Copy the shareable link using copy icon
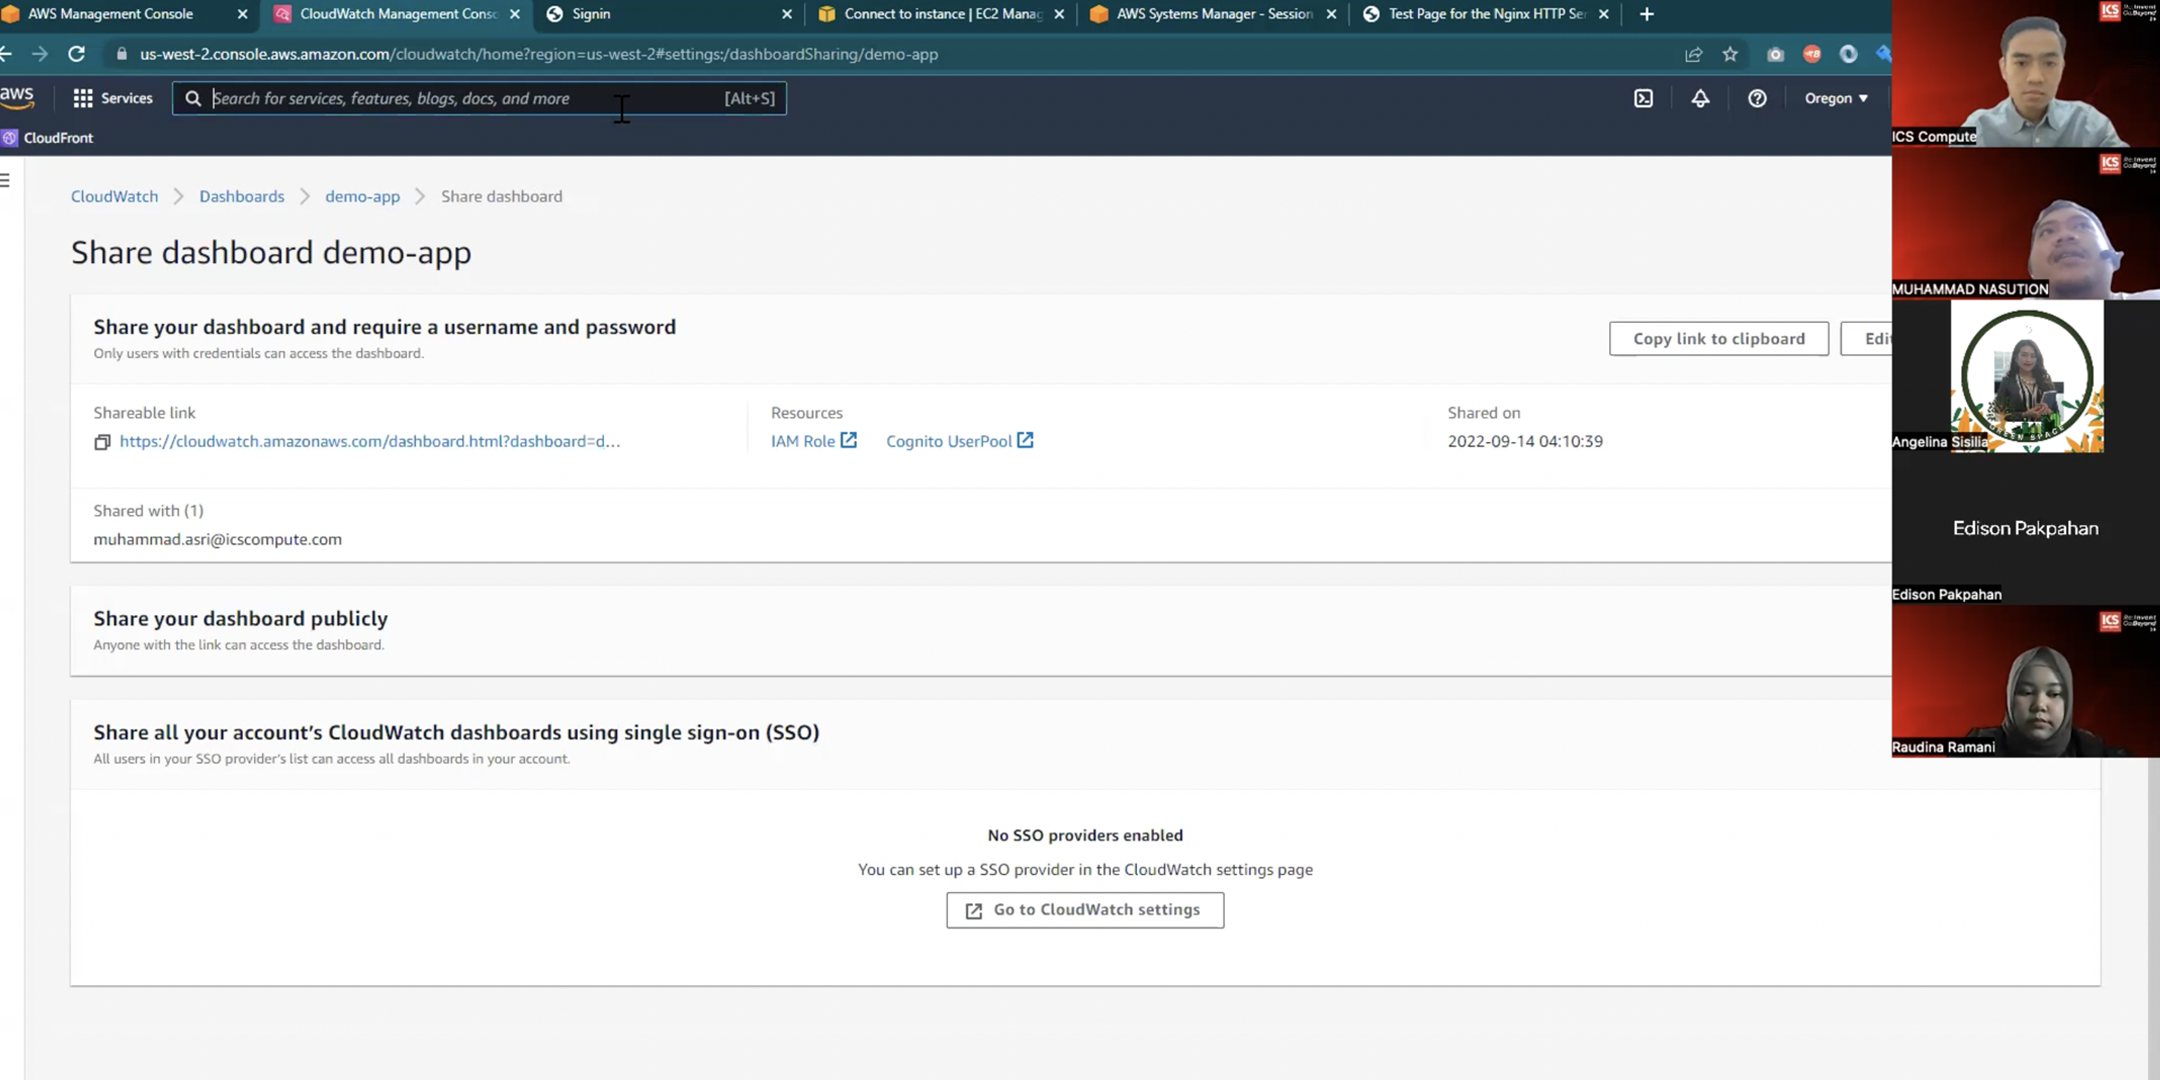 [x=102, y=442]
